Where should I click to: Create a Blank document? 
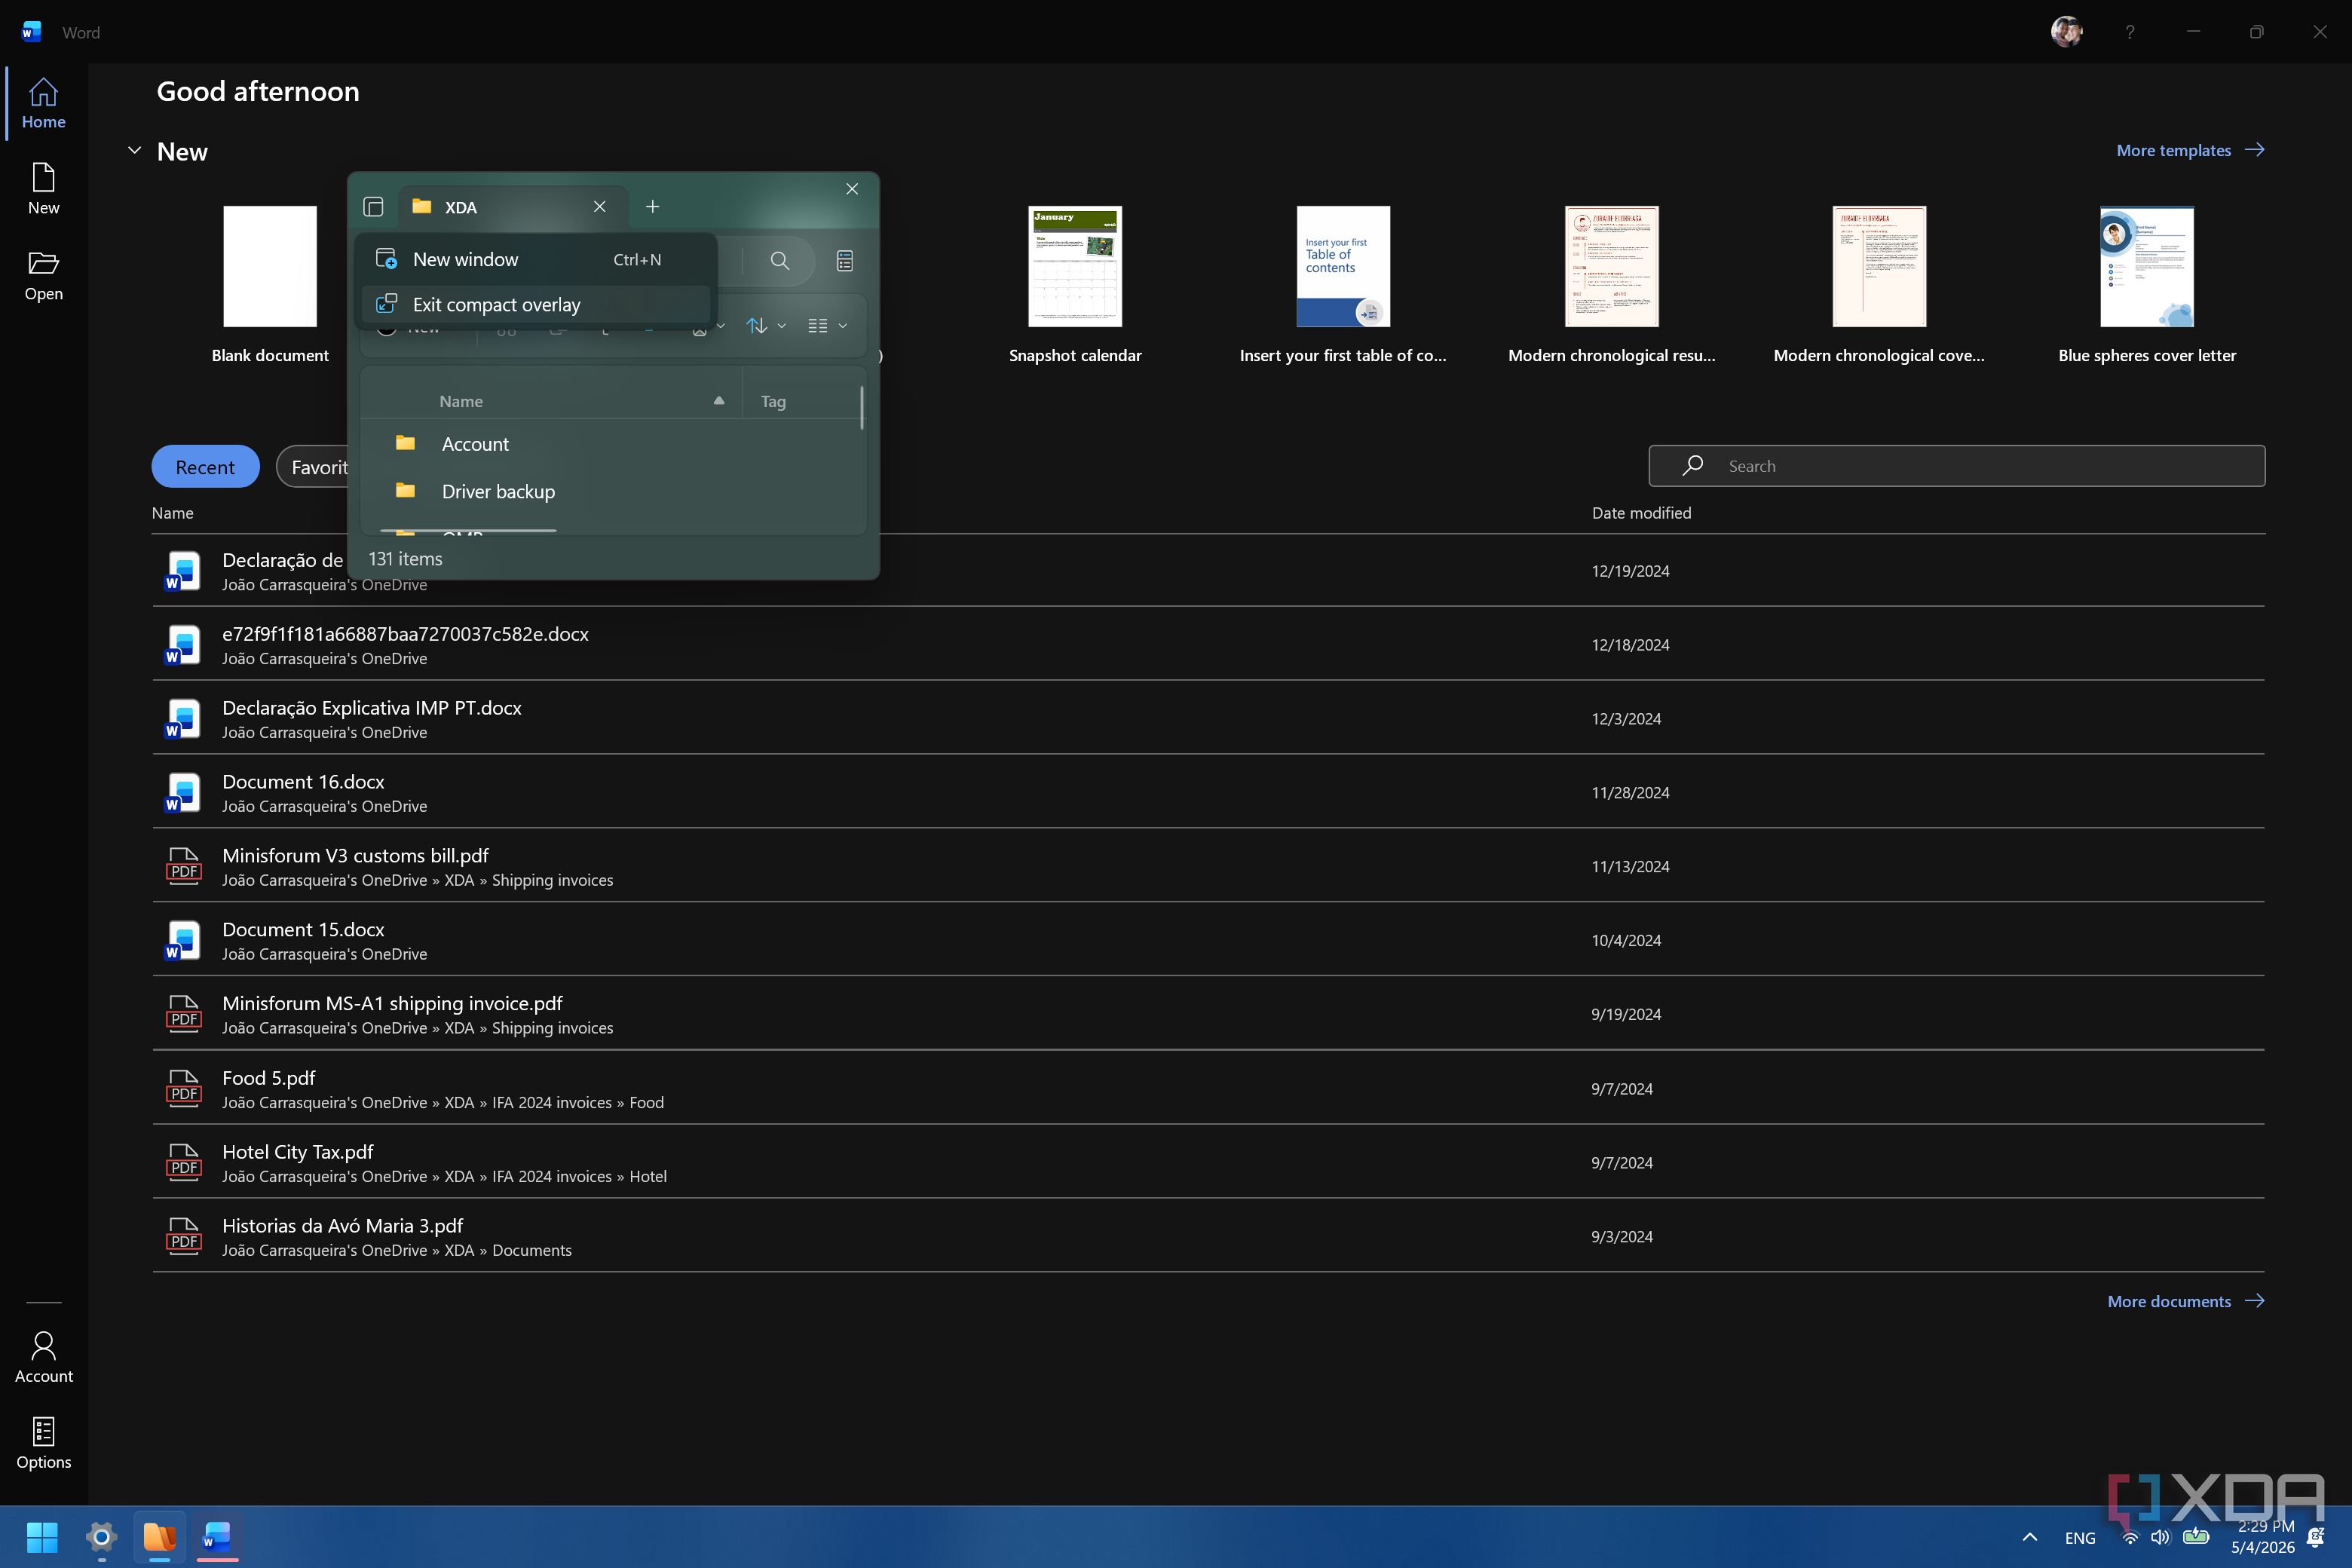[270, 285]
